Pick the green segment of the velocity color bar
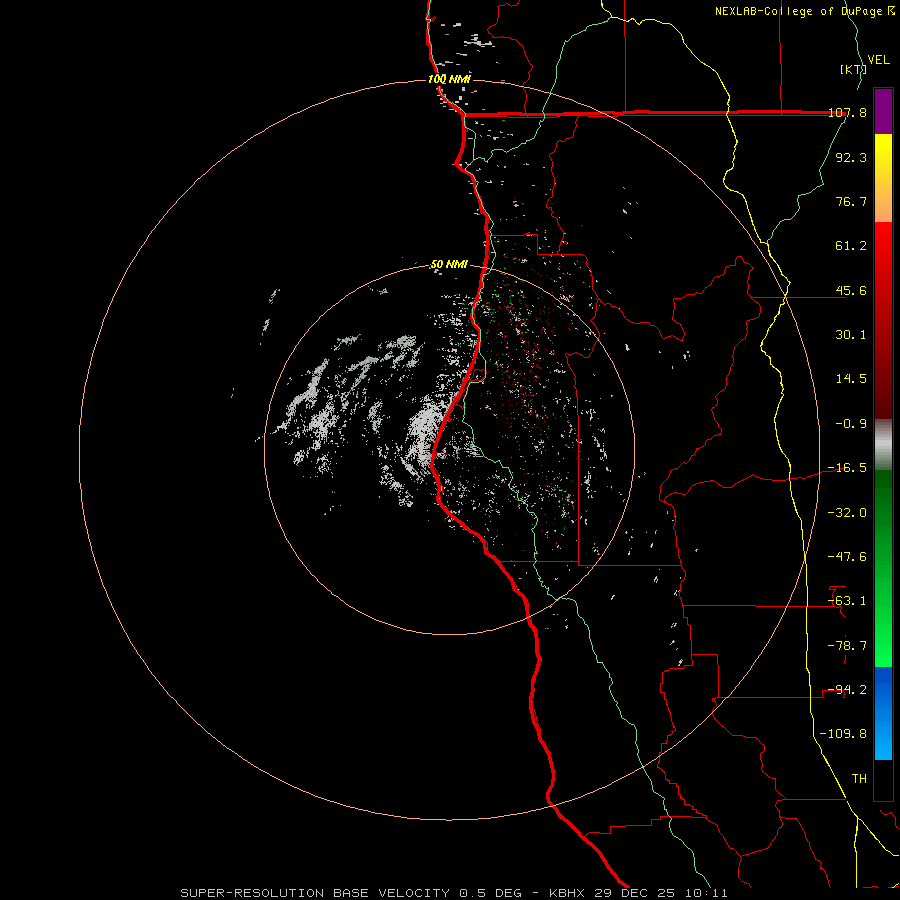This screenshot has height=900, width=900. tap(883, 568)
